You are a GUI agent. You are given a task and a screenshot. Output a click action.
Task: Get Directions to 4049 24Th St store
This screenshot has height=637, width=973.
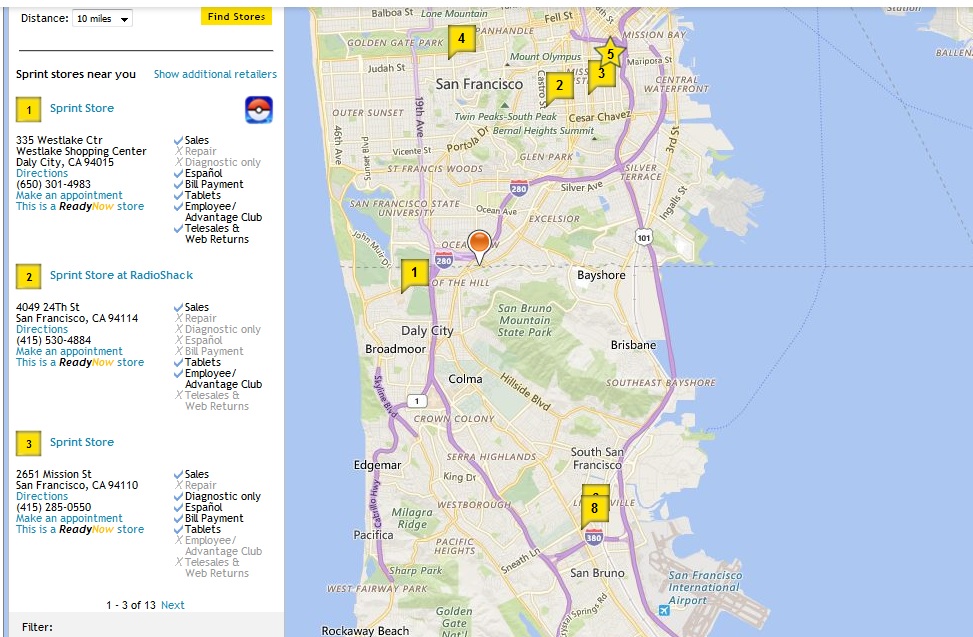tap(42, 329)
